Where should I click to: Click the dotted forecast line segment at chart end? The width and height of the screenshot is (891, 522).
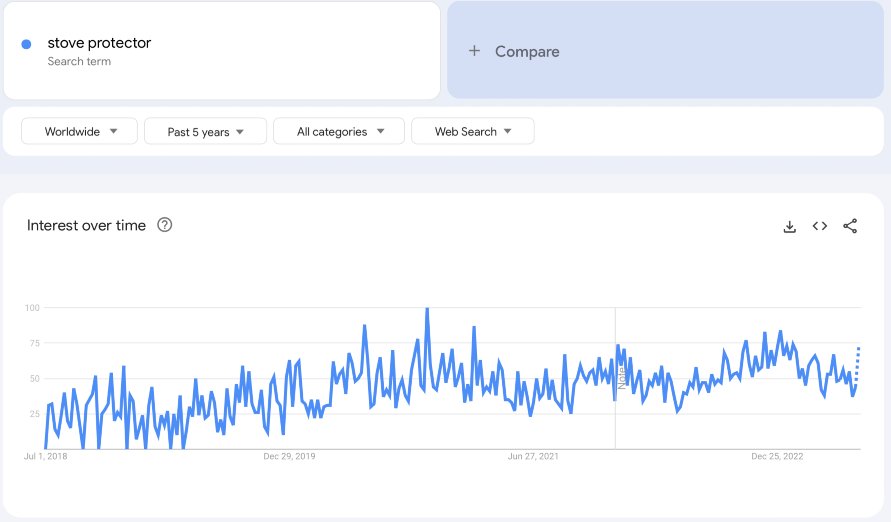(857, 364)
